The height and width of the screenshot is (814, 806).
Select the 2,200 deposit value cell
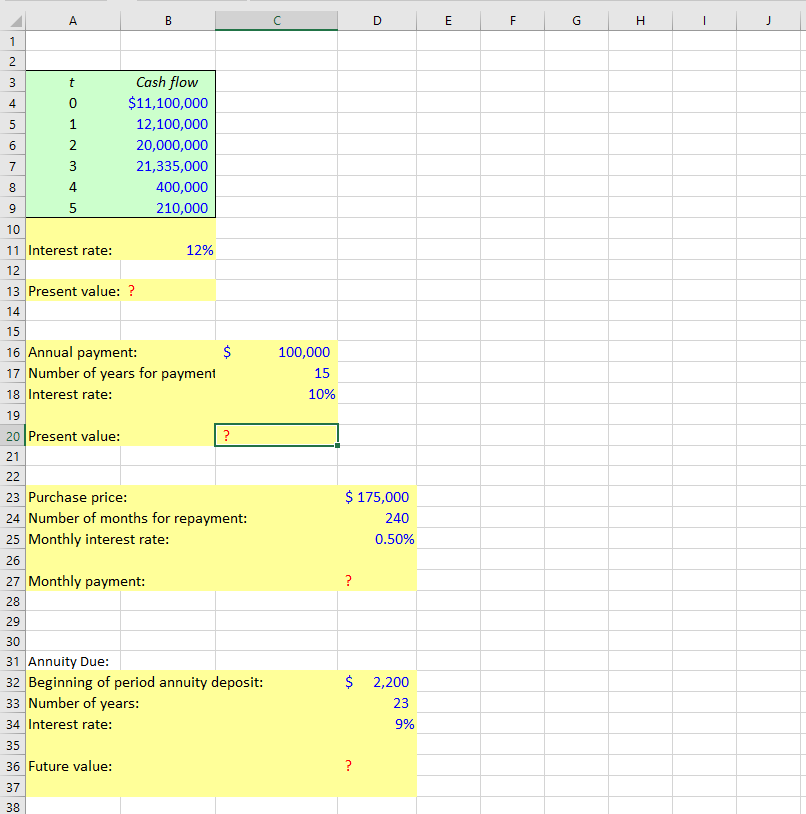pyautogui.click(x=377, y=682)
